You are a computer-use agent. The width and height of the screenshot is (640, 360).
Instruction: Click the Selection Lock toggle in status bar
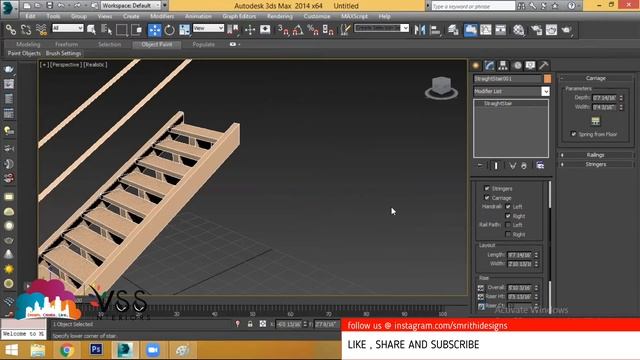click(x=250, y=324)
